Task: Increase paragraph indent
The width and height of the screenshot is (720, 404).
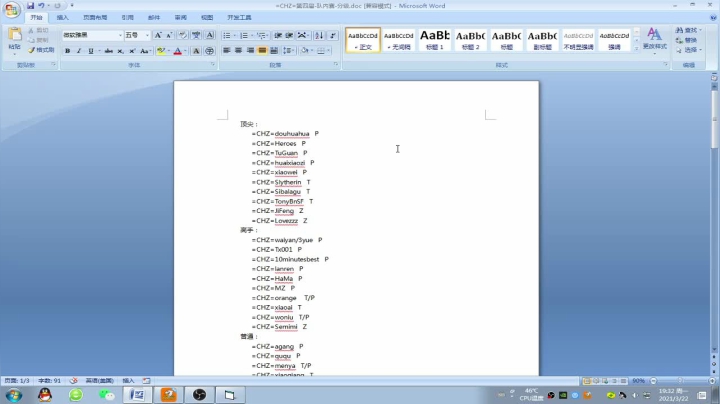Action: tap(289, 35)
